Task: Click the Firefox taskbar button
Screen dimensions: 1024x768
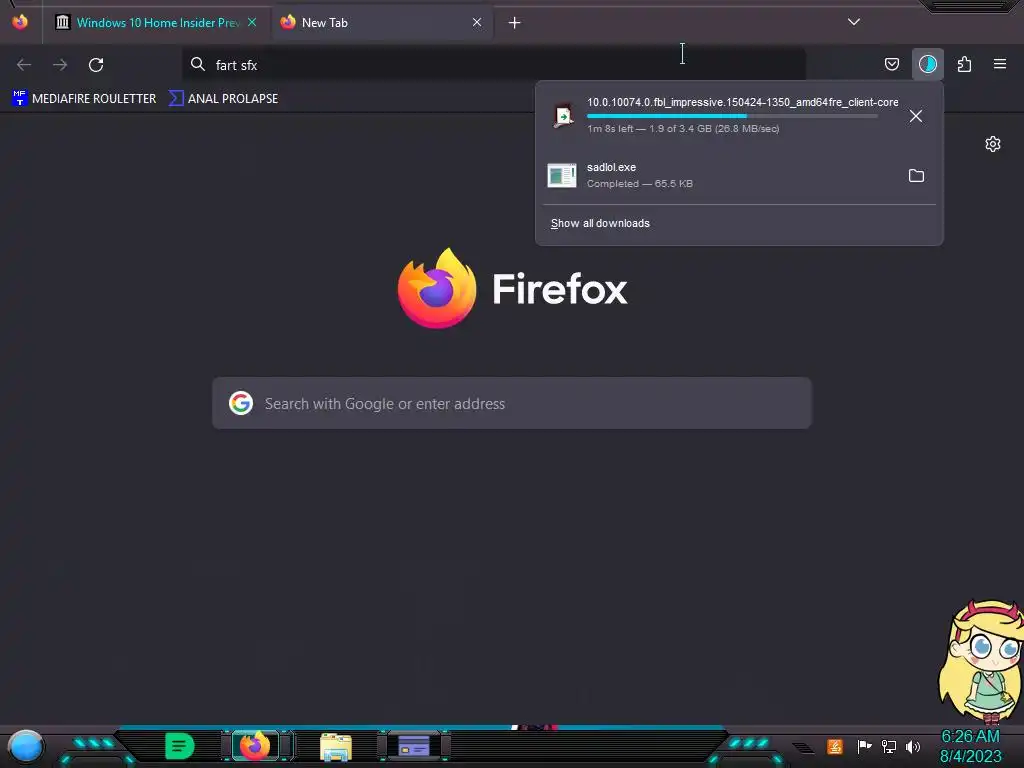Action: 255,746
